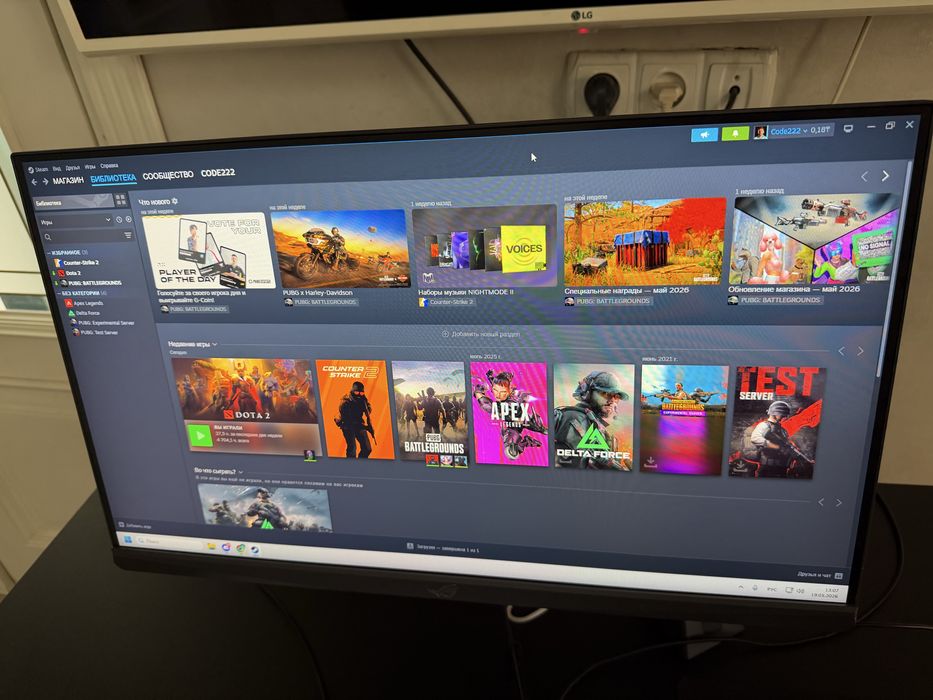This screenshot has height=700, width=933.
Task: Open Друзья и чат panel
Action: (x=820, y=574)
